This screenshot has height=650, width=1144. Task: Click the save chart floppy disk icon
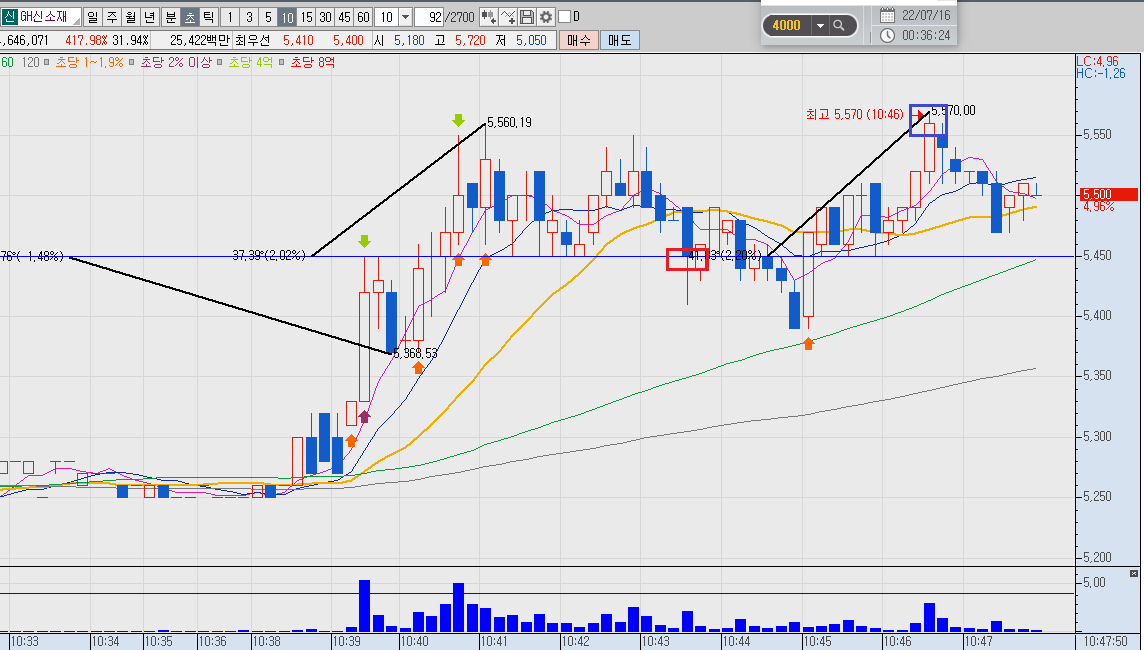click(x=527, y=17)
